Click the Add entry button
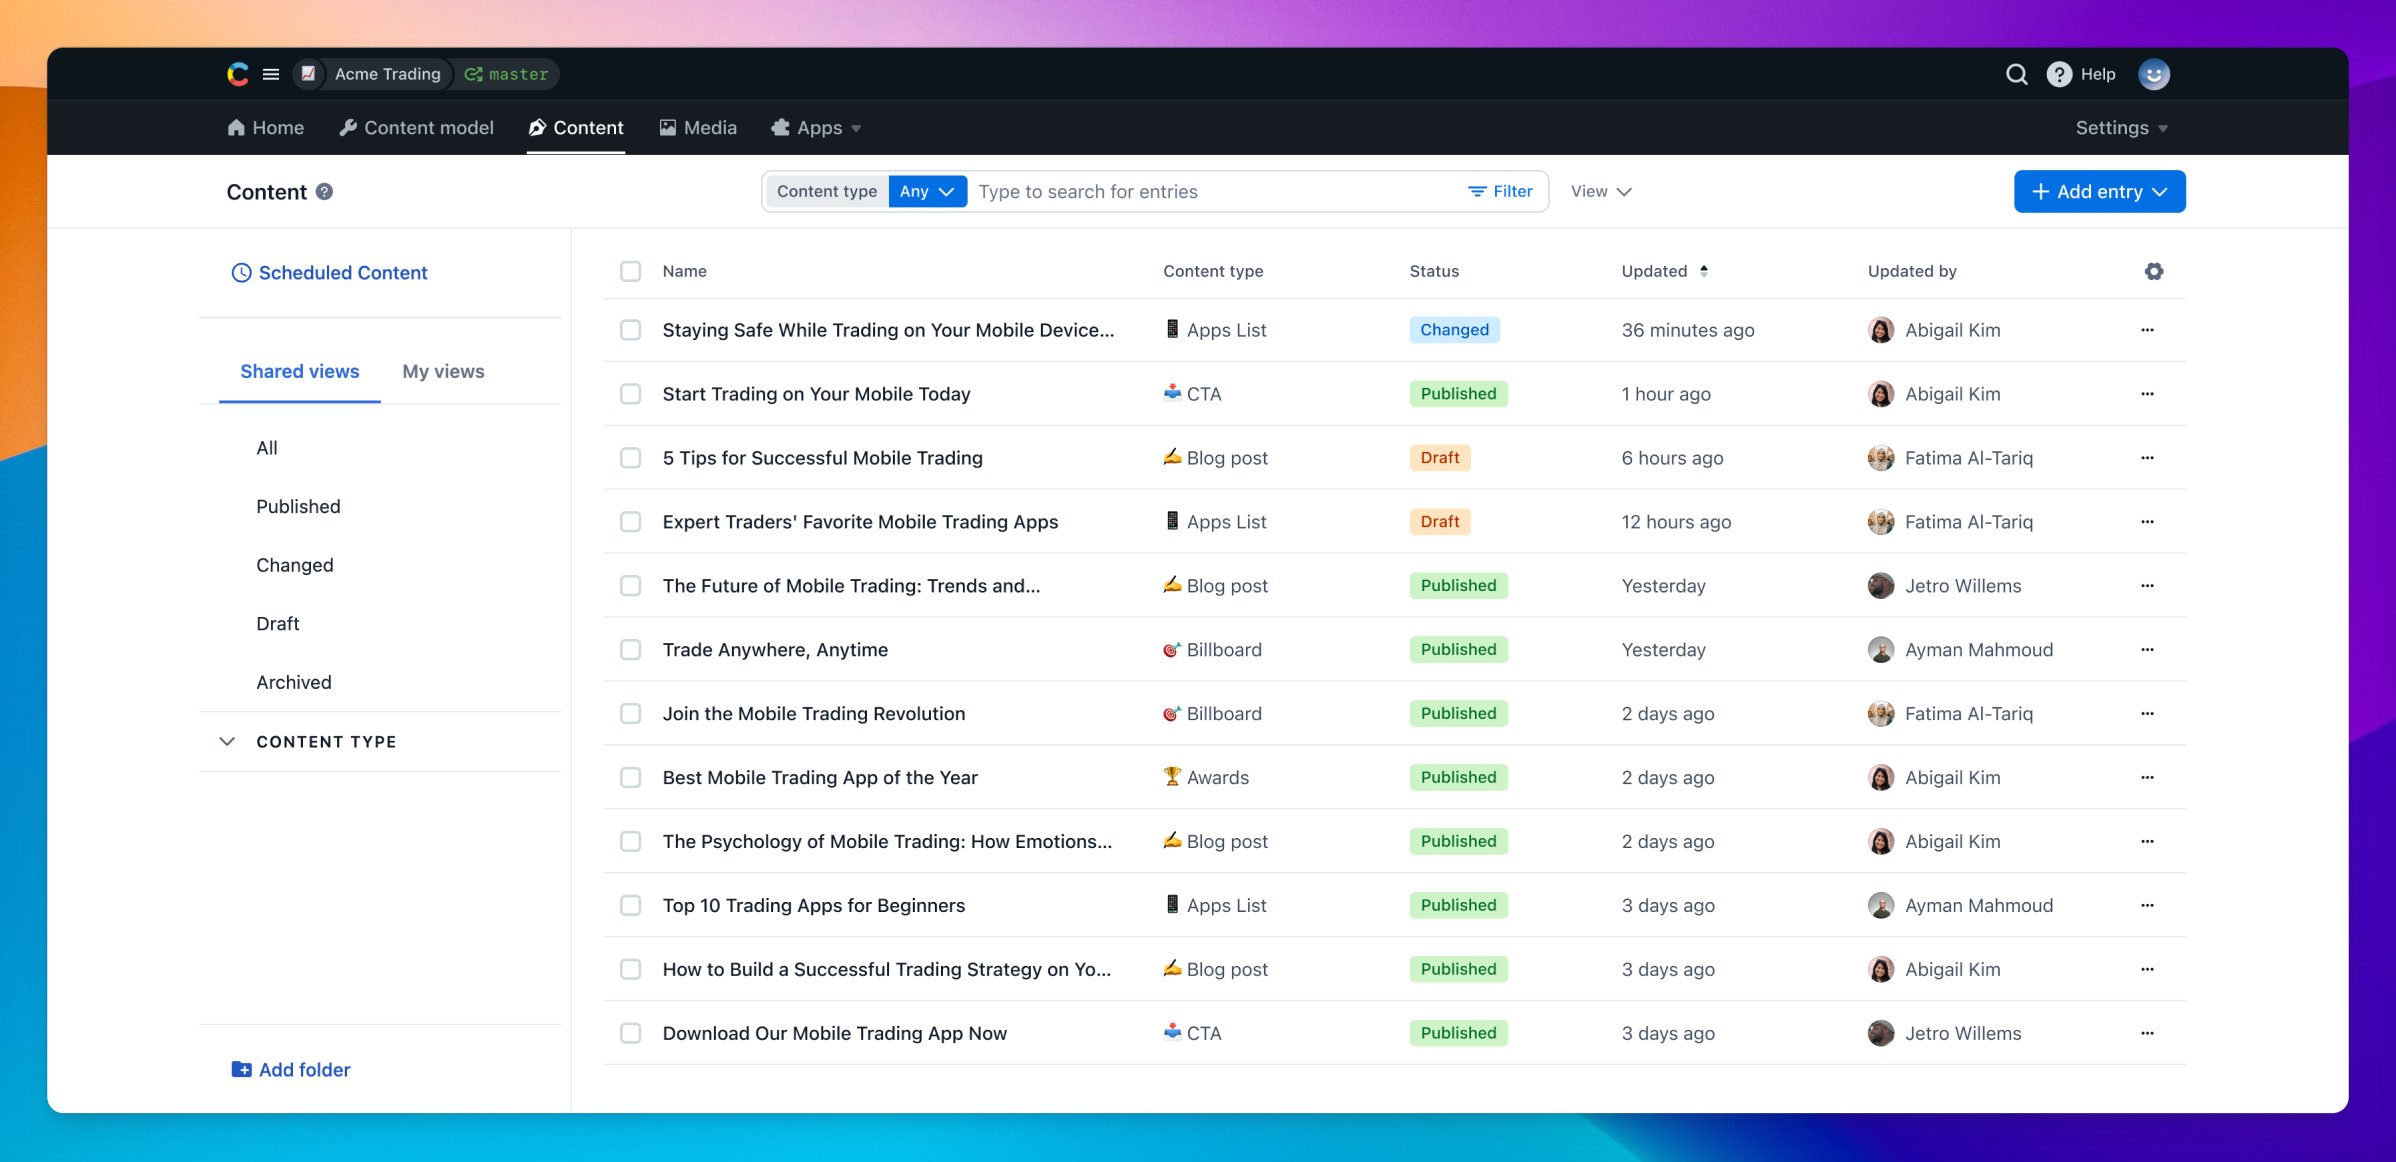The image size is (2396, 1162). 2098,191
